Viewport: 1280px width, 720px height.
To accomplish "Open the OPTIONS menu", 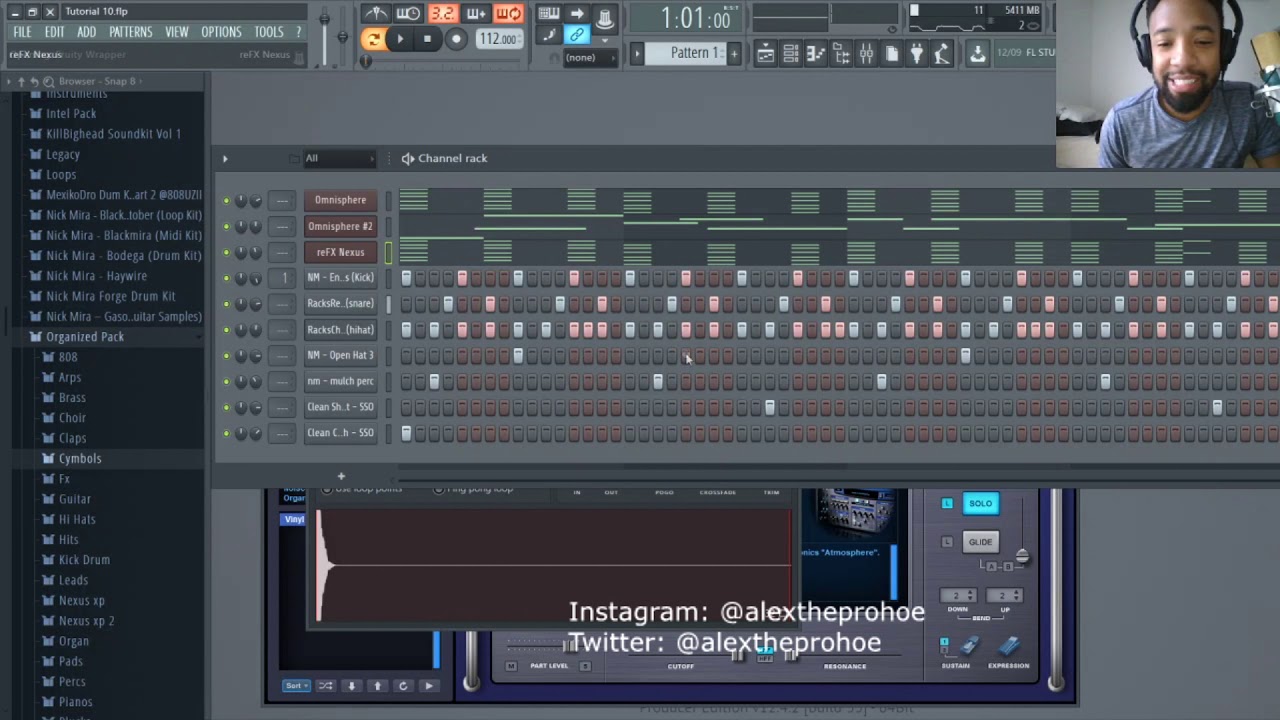I will [x=221, y=32].
